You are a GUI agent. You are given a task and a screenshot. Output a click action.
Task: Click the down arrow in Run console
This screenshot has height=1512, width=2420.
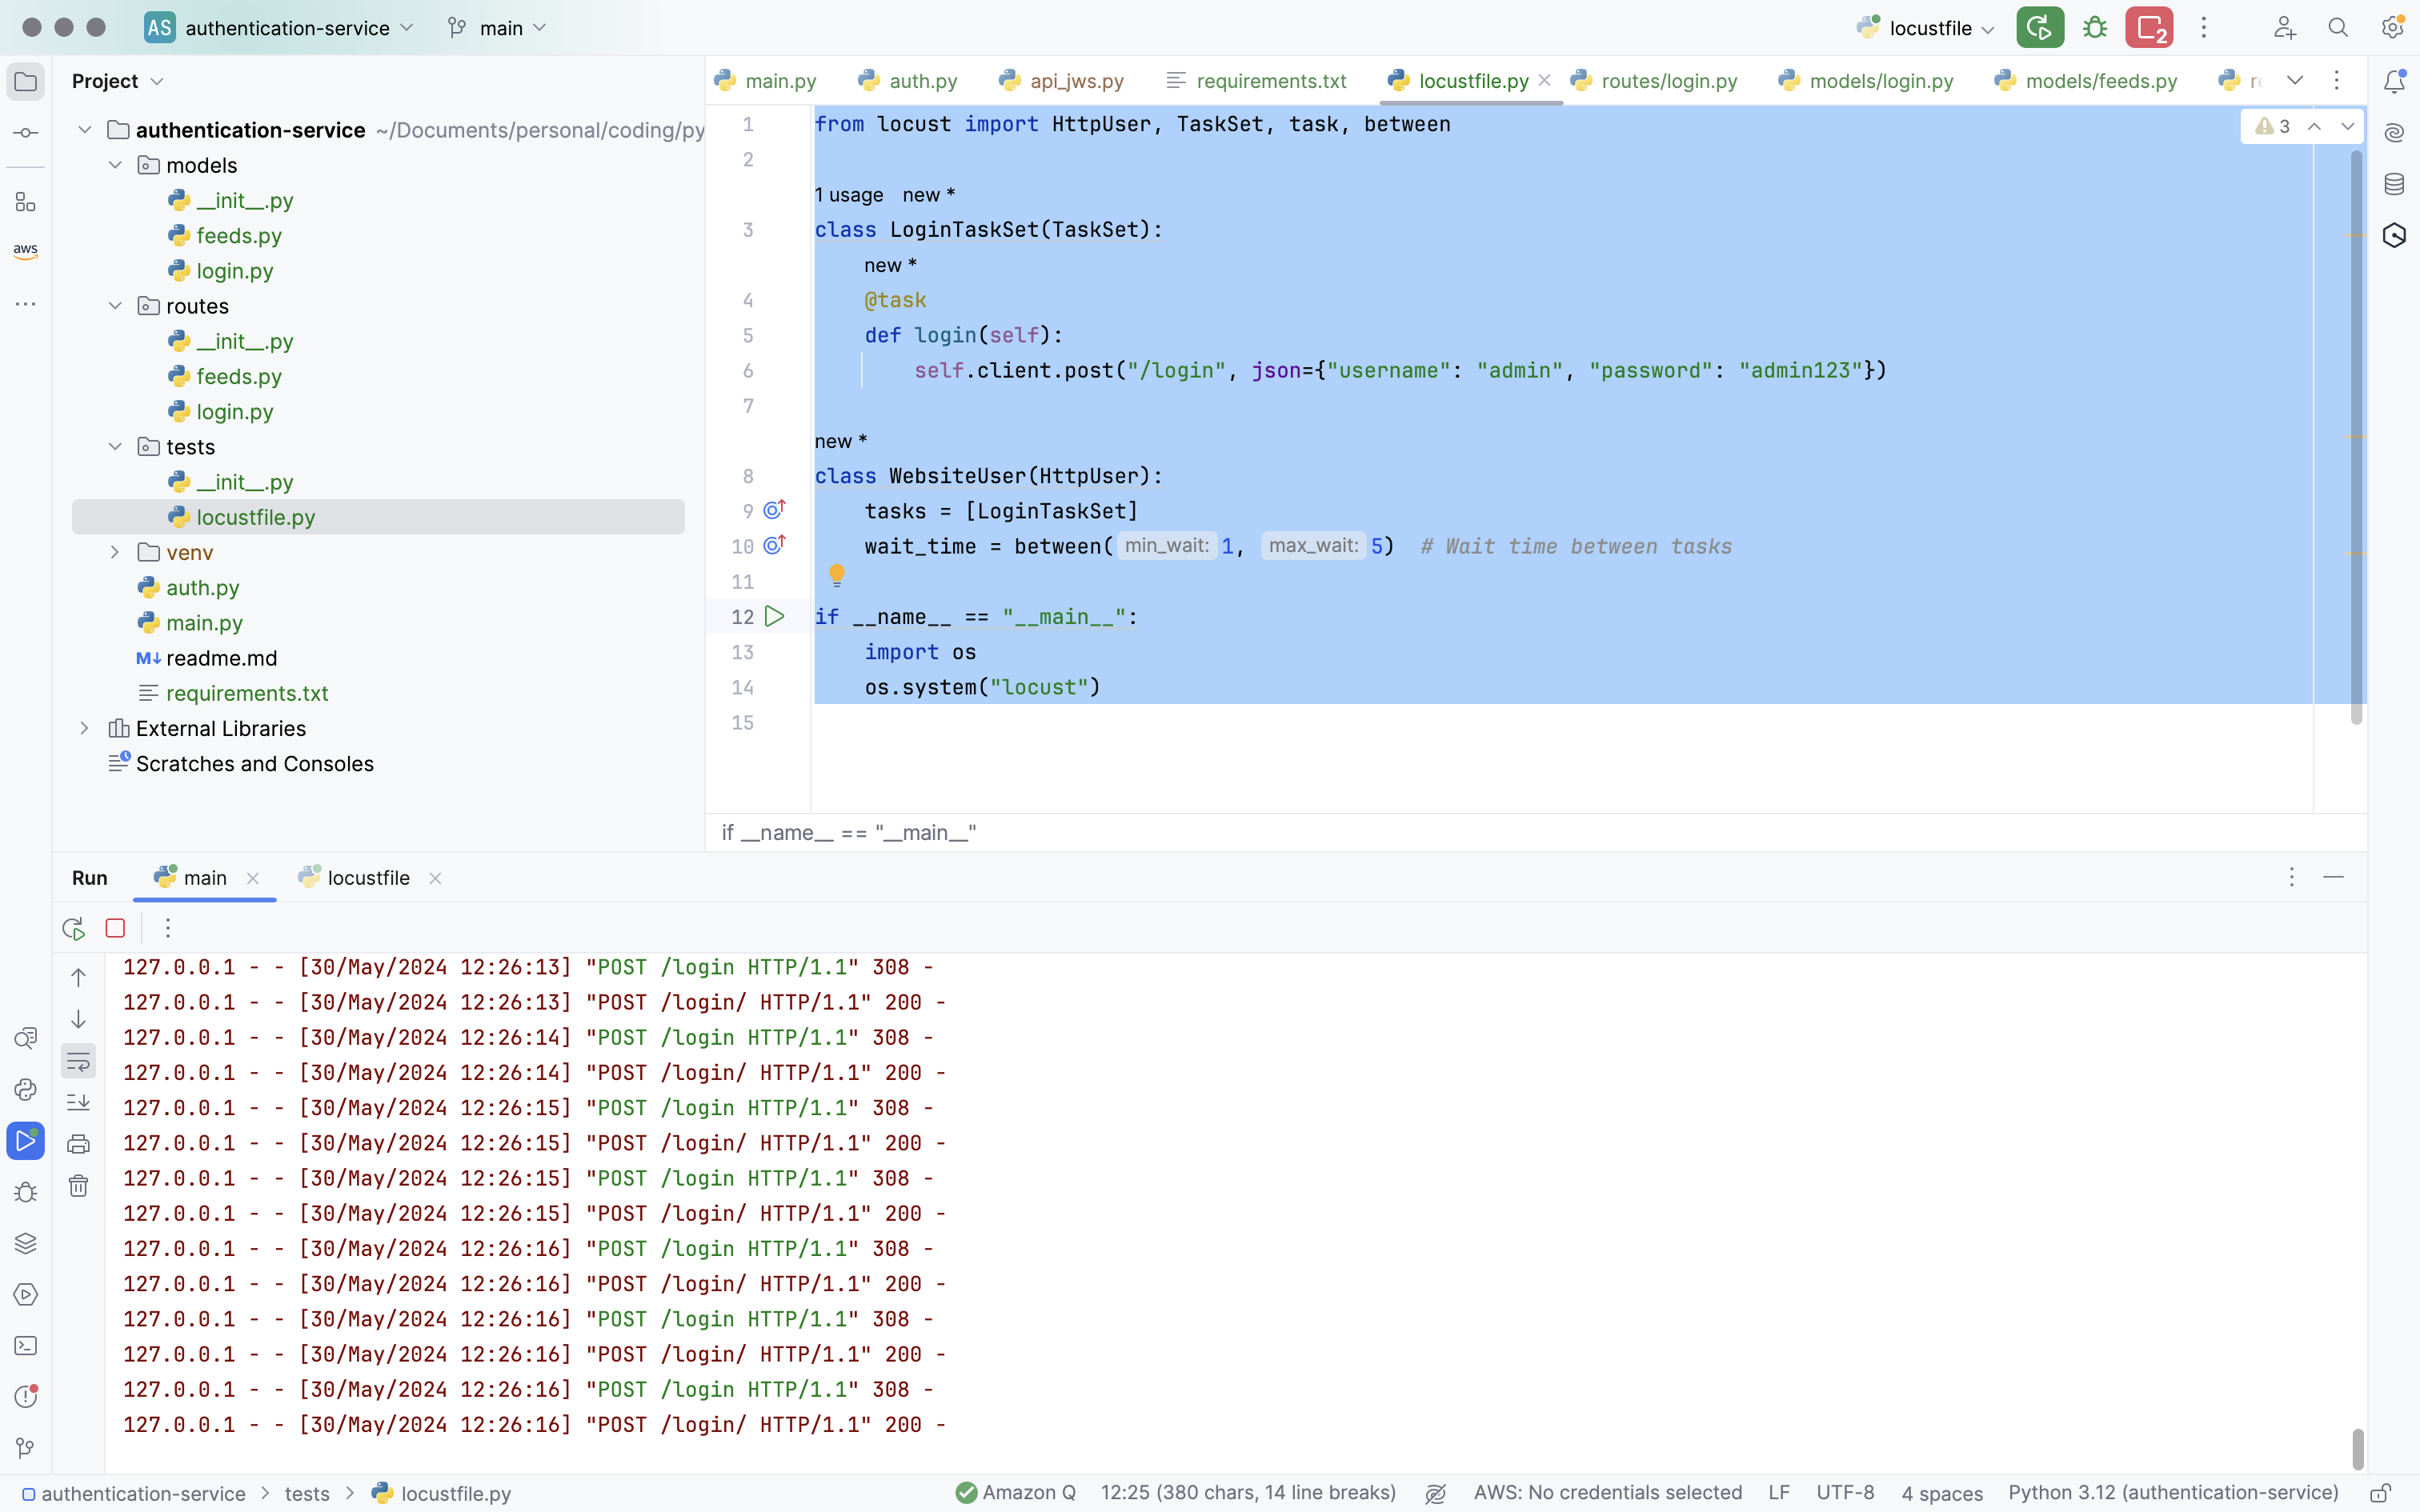[78, 1020]
